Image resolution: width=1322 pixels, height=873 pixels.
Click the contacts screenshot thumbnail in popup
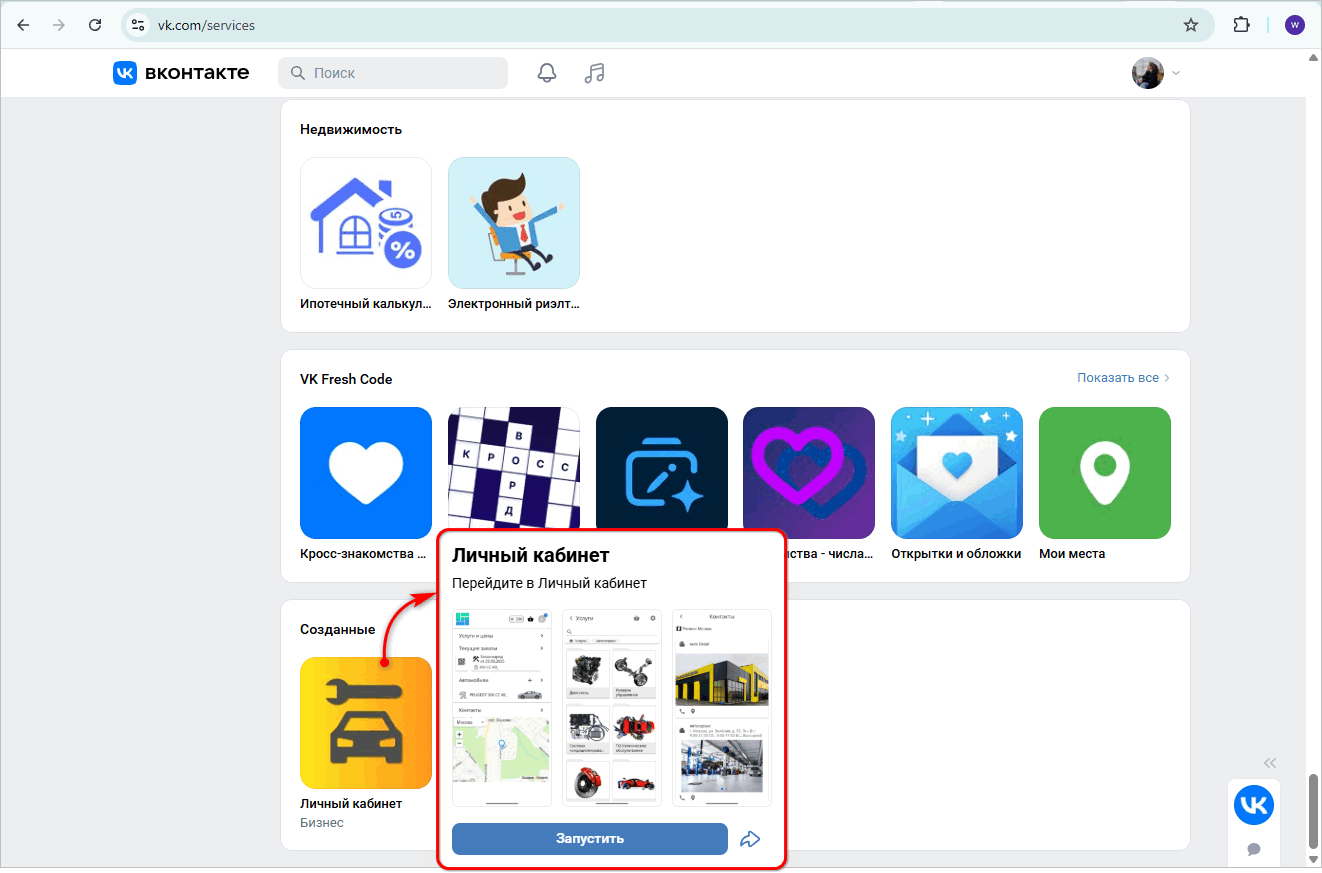(721, 707)
